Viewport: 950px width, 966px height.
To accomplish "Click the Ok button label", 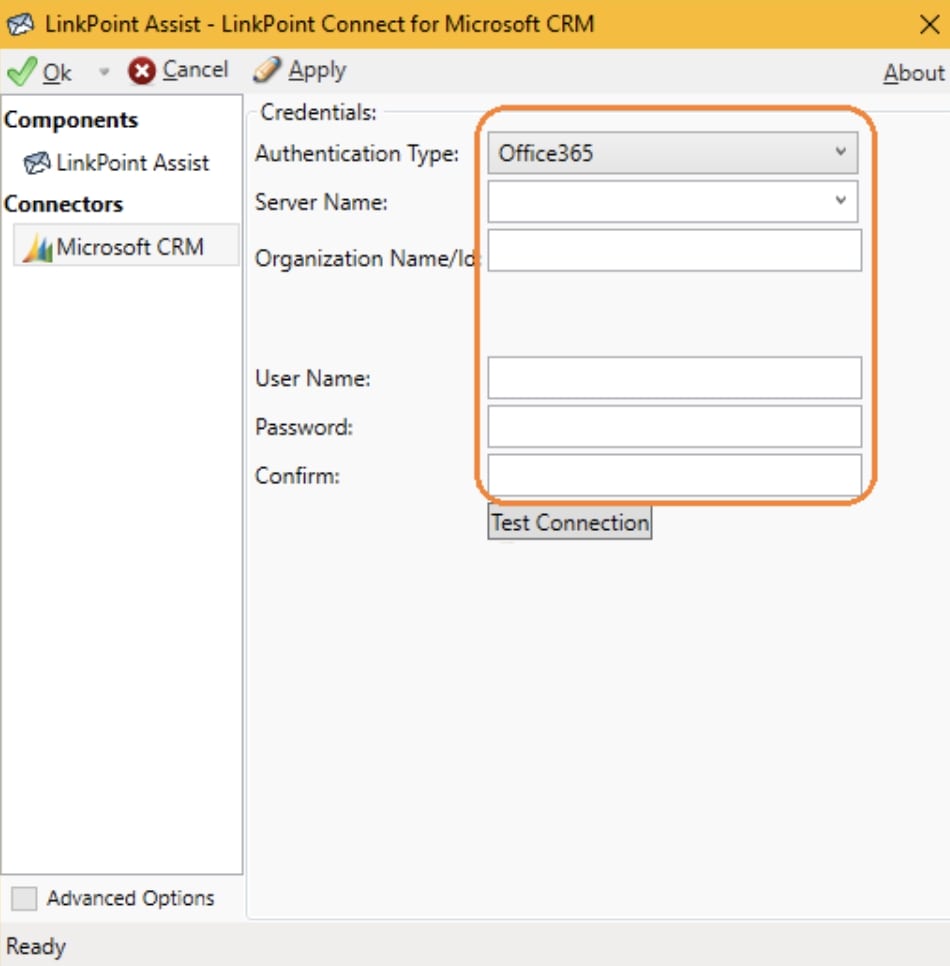I will coord(57,73).
